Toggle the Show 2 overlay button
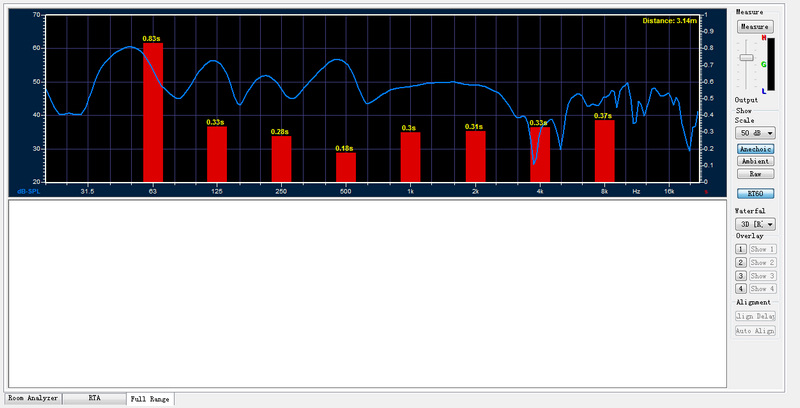This screenshot has height=408, width=800. 762,263
